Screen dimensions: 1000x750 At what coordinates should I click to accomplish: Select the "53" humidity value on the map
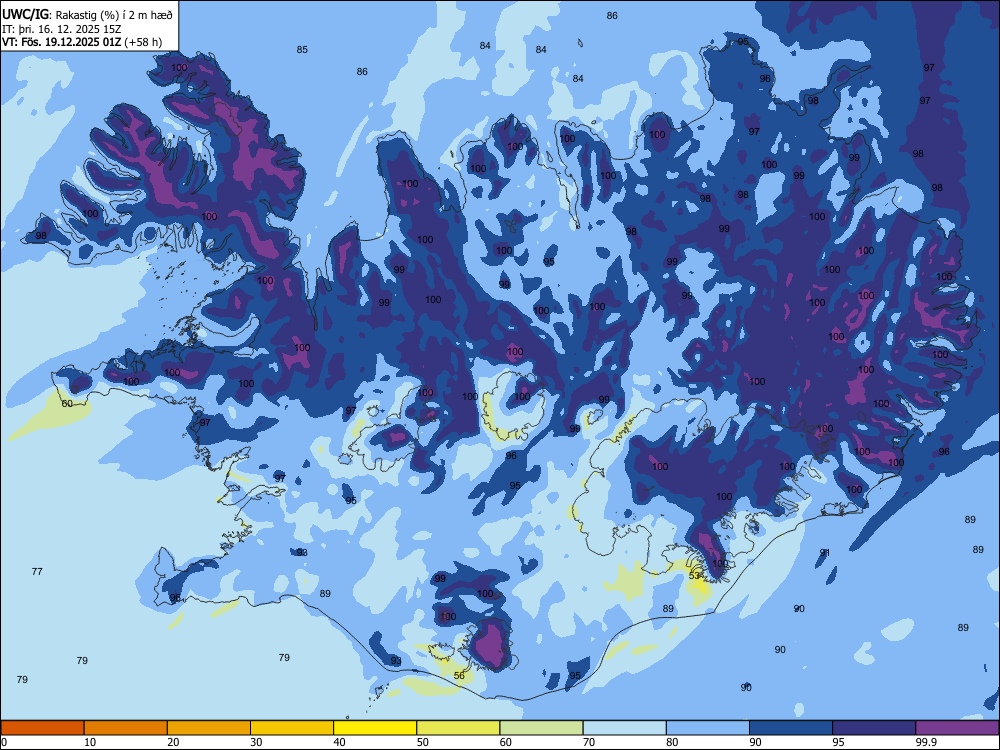pyautogui.click(x=695, y=575)
